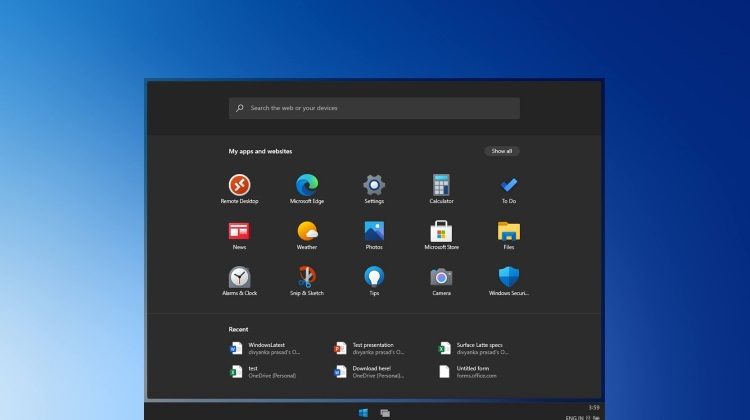Viewport: 750px width, 420px height.
Task: Open the Files app
Action: click(509, 231)
